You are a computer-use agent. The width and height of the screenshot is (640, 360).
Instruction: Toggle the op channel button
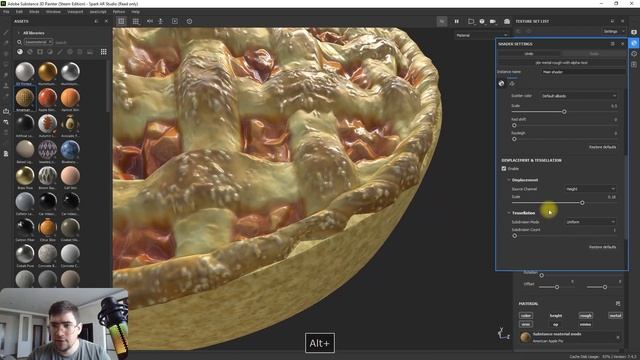click(x=556, y=324)
